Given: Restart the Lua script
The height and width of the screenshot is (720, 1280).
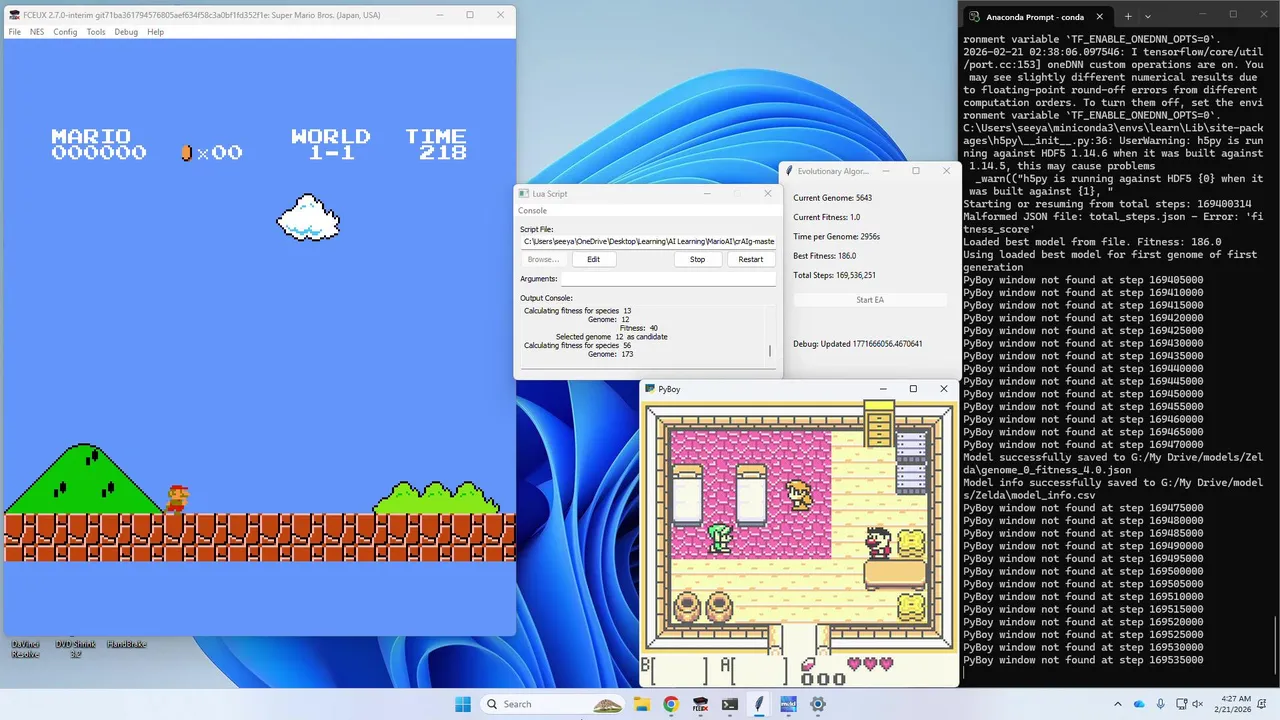Looking at the screenshot, I should pyautogui.click(x=750, y=259).
